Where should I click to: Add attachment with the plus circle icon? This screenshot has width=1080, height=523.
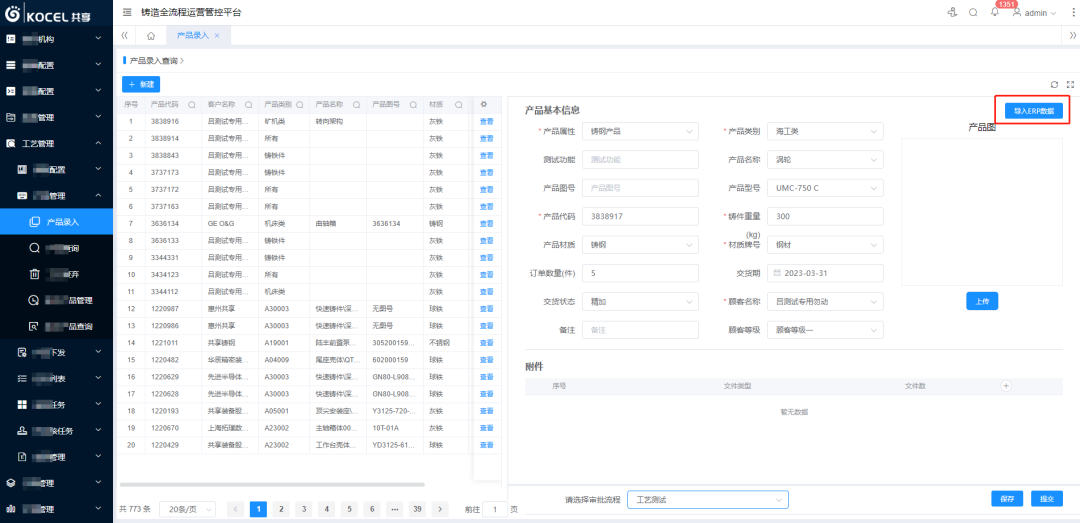[1006, 386]
